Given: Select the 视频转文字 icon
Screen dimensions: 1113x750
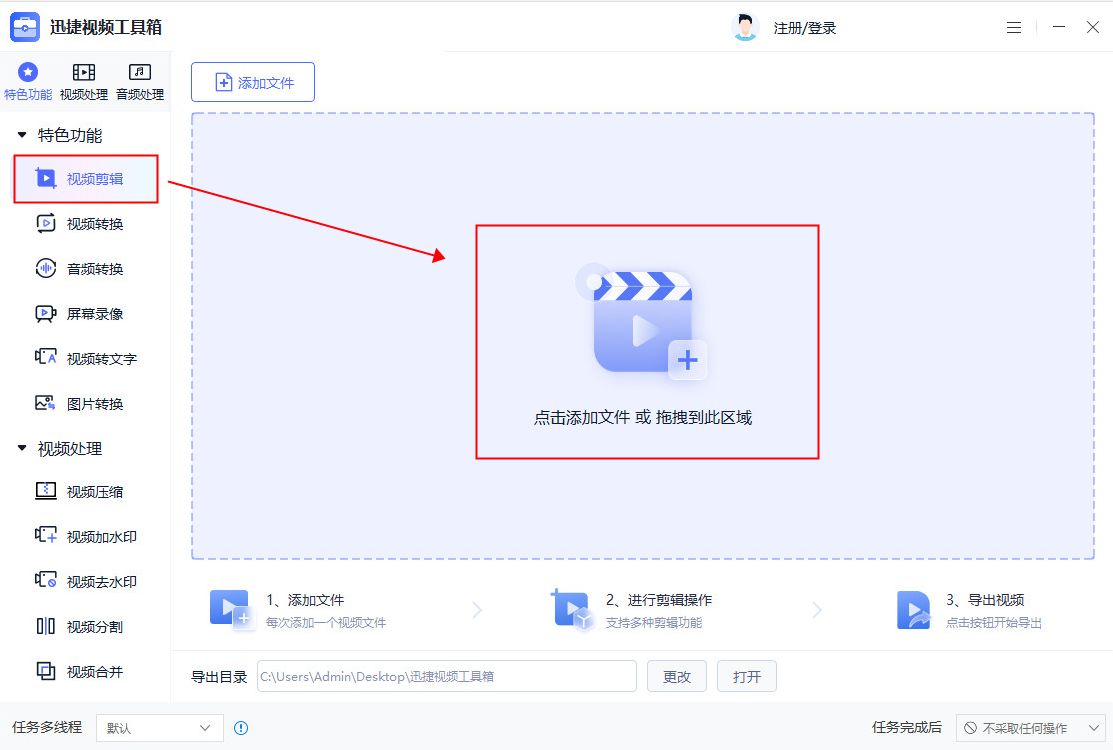Looking at the screenshot, I should [45, 357].
